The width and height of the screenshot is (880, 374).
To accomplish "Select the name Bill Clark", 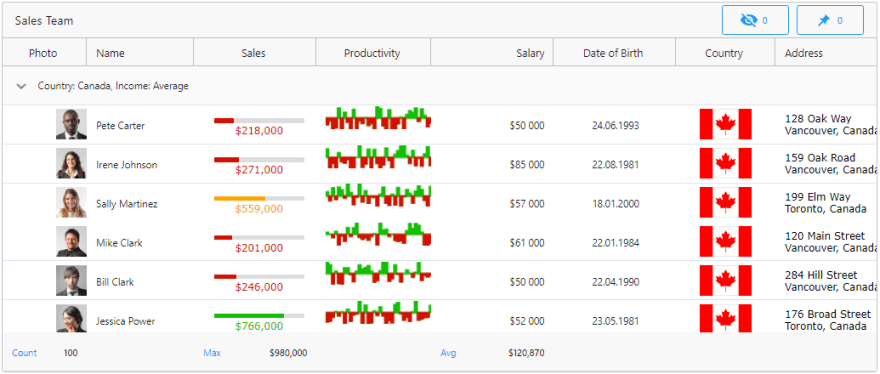I will [114, 282].
